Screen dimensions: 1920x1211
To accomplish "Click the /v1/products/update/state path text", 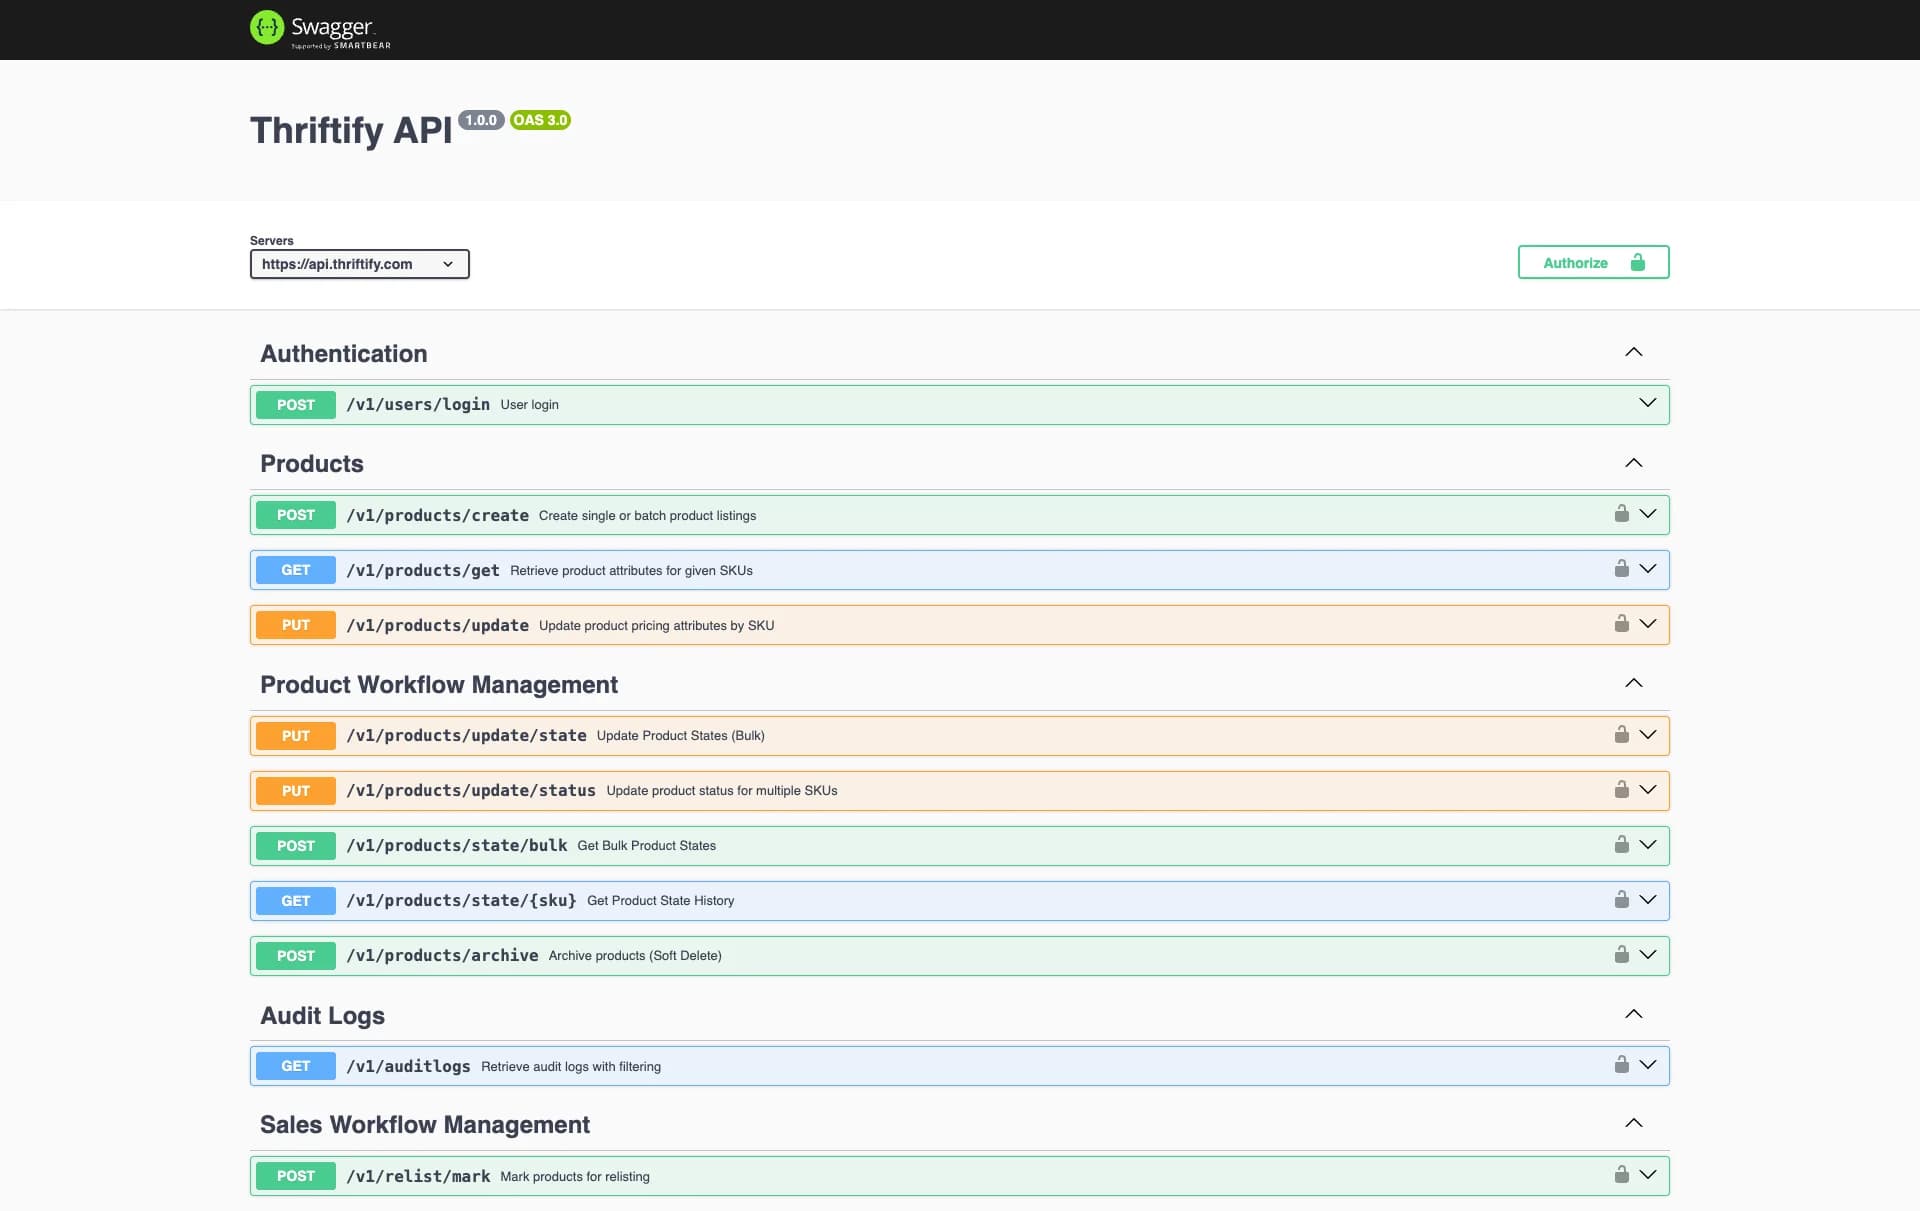I will tap(467, 735).
